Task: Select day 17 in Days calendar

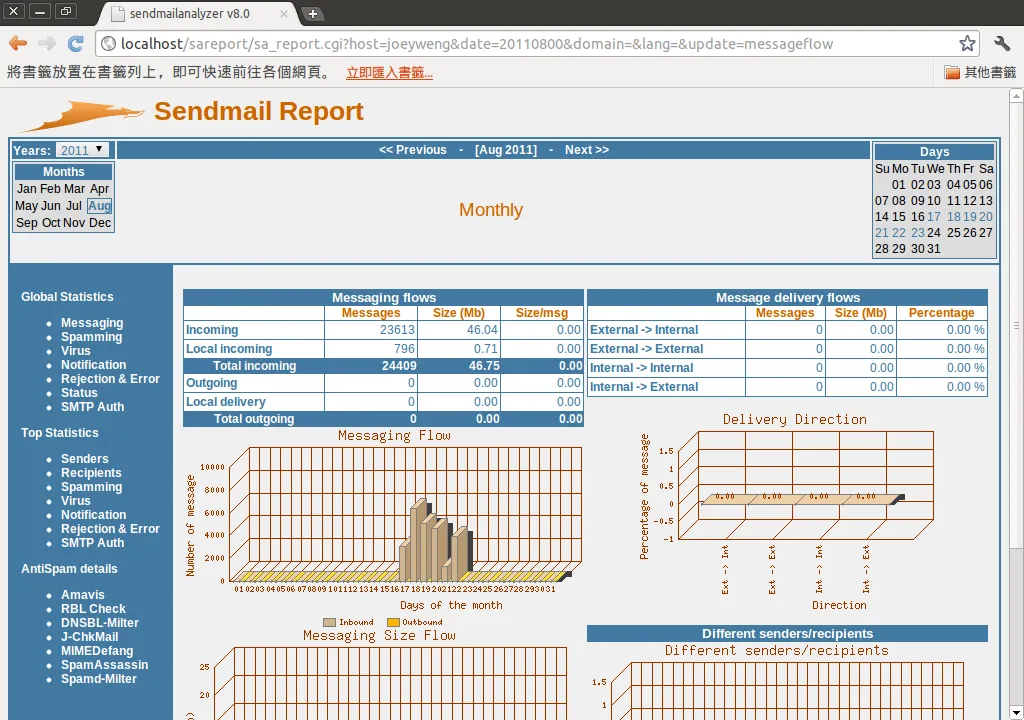Action: pos(934,216)
